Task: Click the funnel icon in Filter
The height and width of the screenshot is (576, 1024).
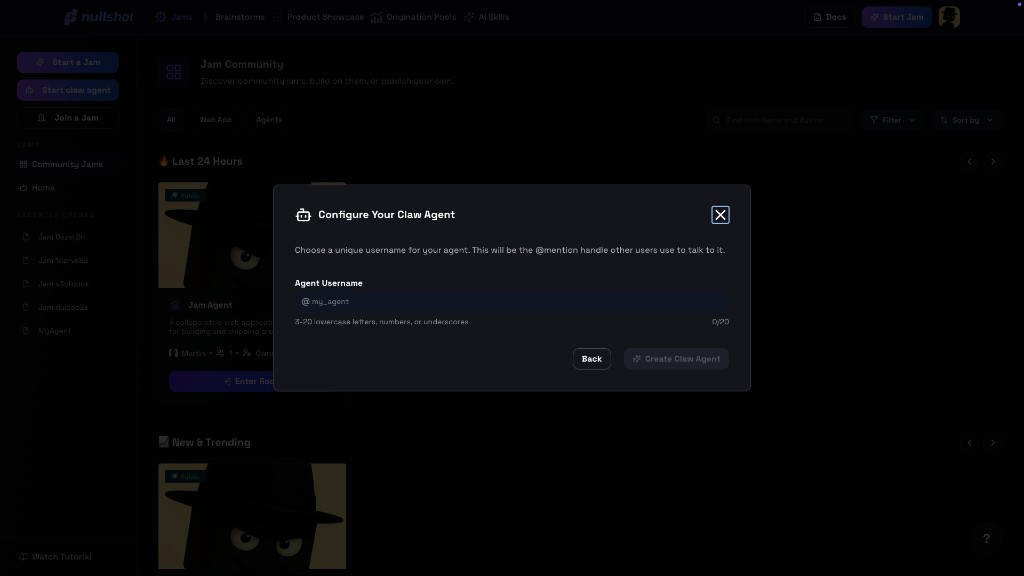Action: tap(874, 120)
